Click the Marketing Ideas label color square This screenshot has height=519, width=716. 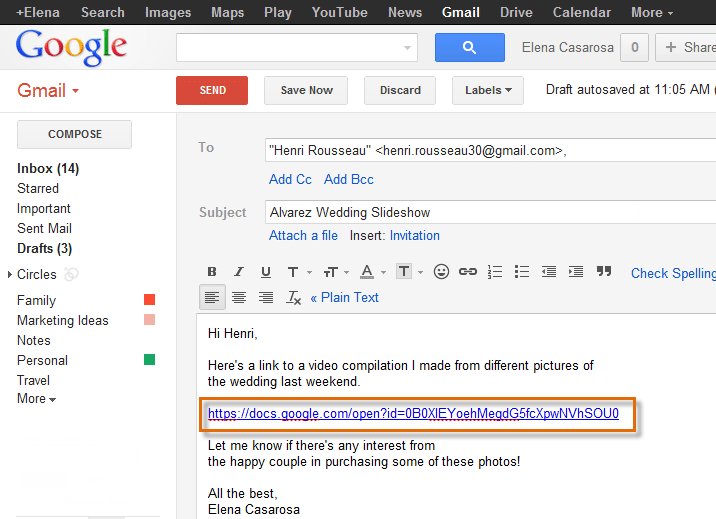point(149,320)
